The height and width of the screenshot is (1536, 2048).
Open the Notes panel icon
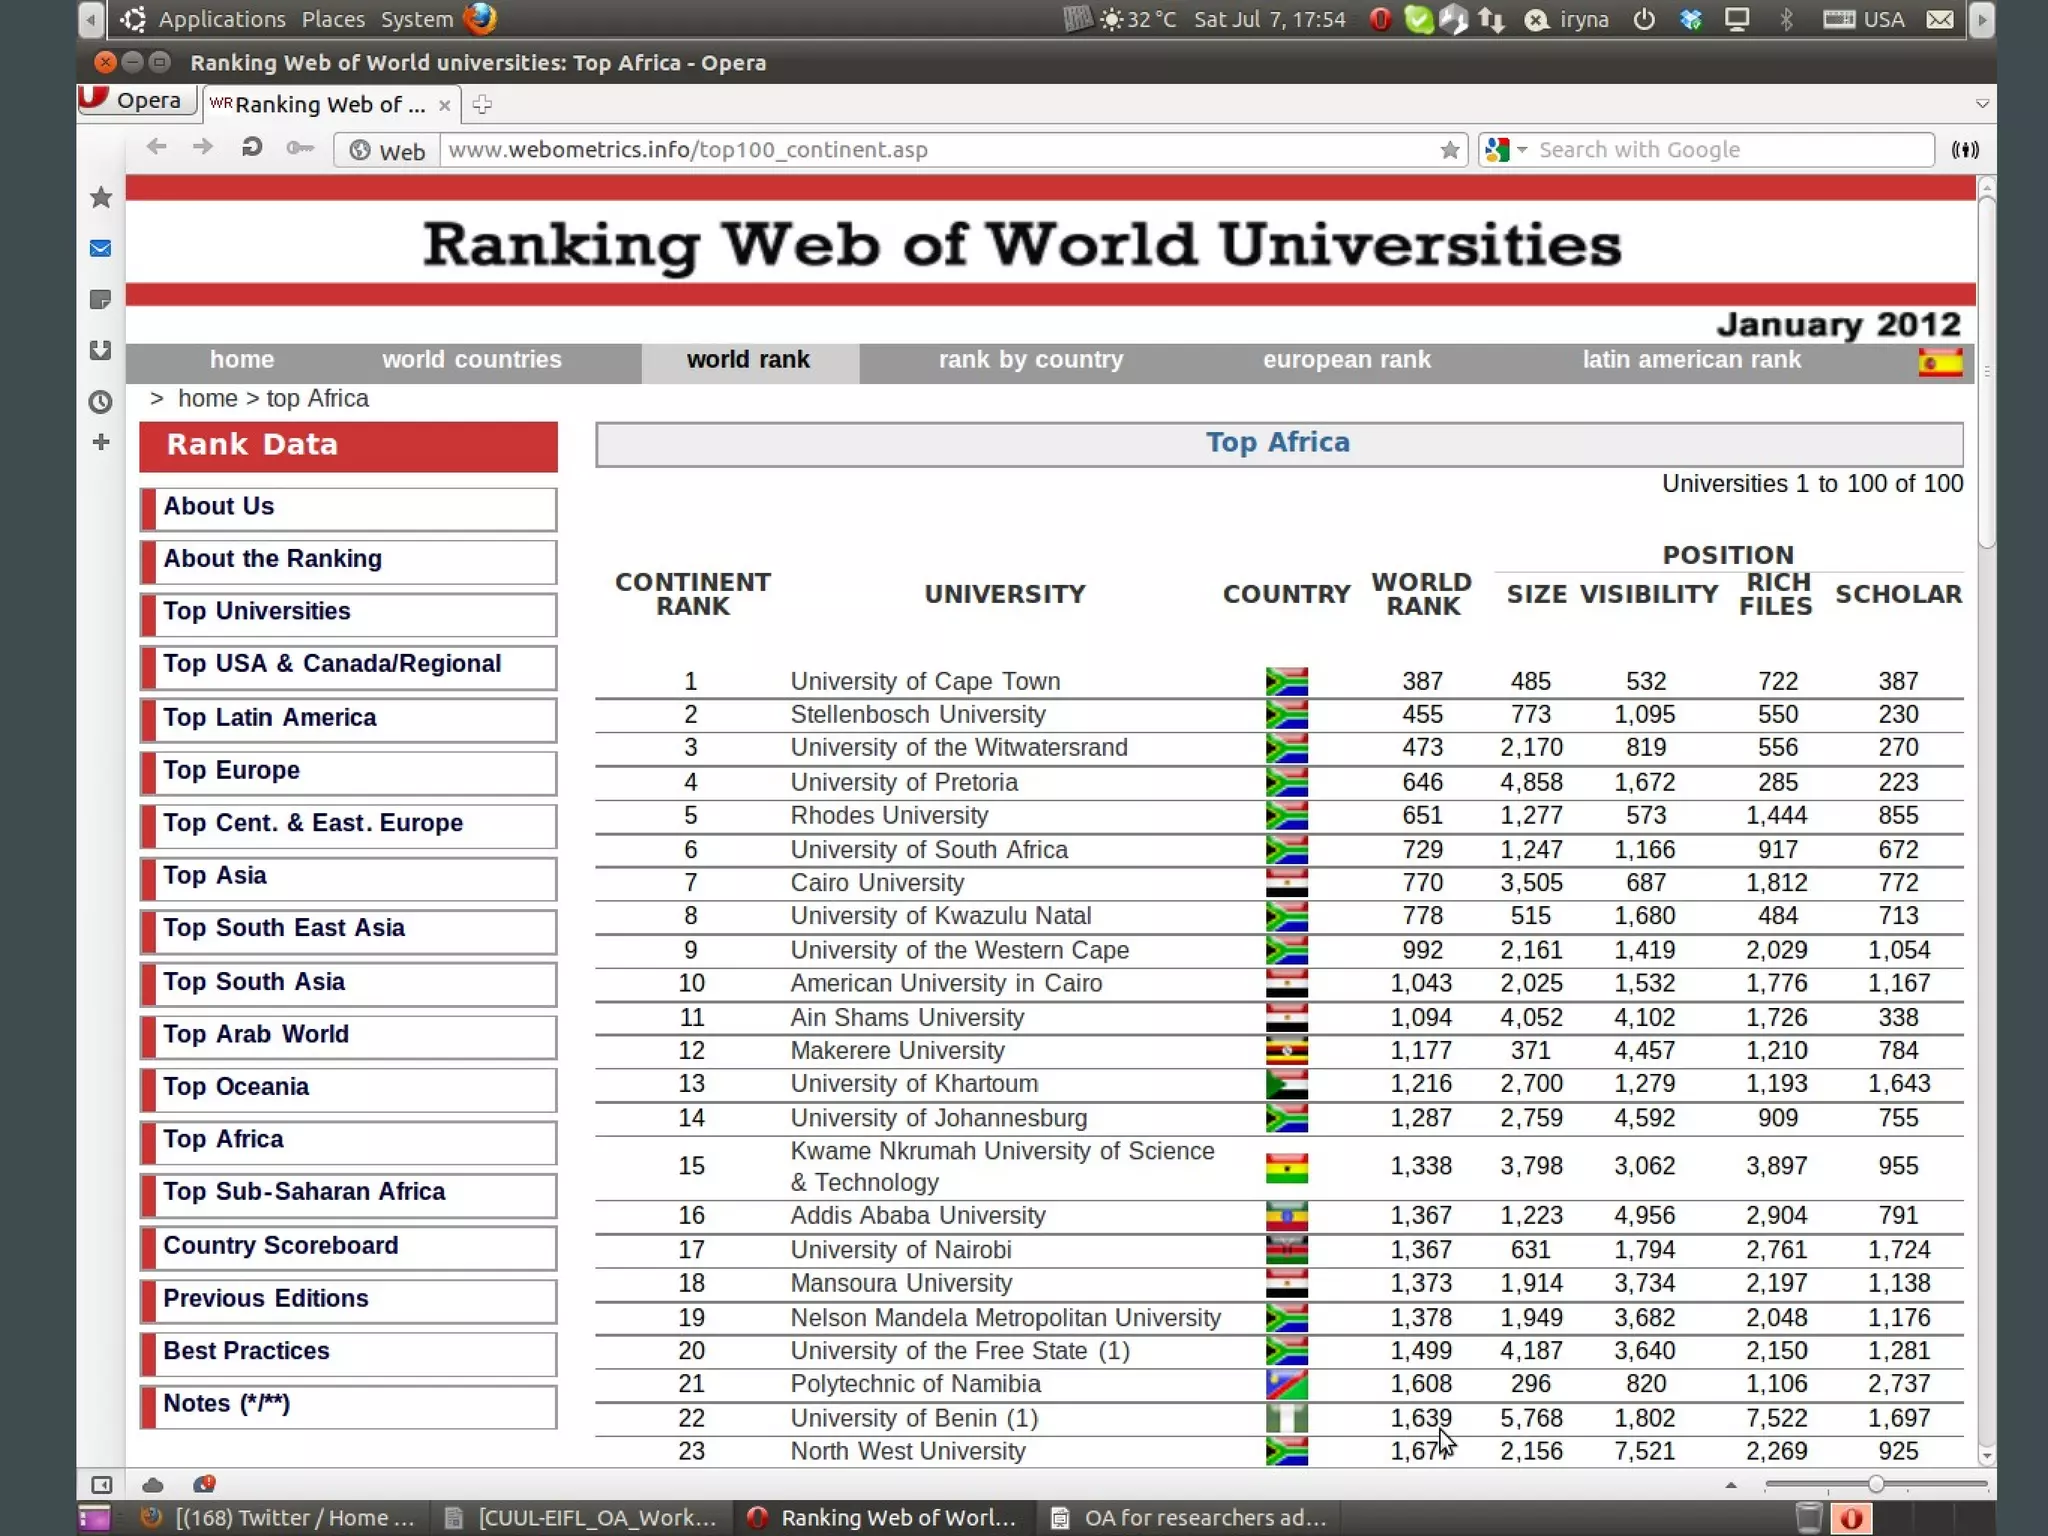(x=101, y=299)
